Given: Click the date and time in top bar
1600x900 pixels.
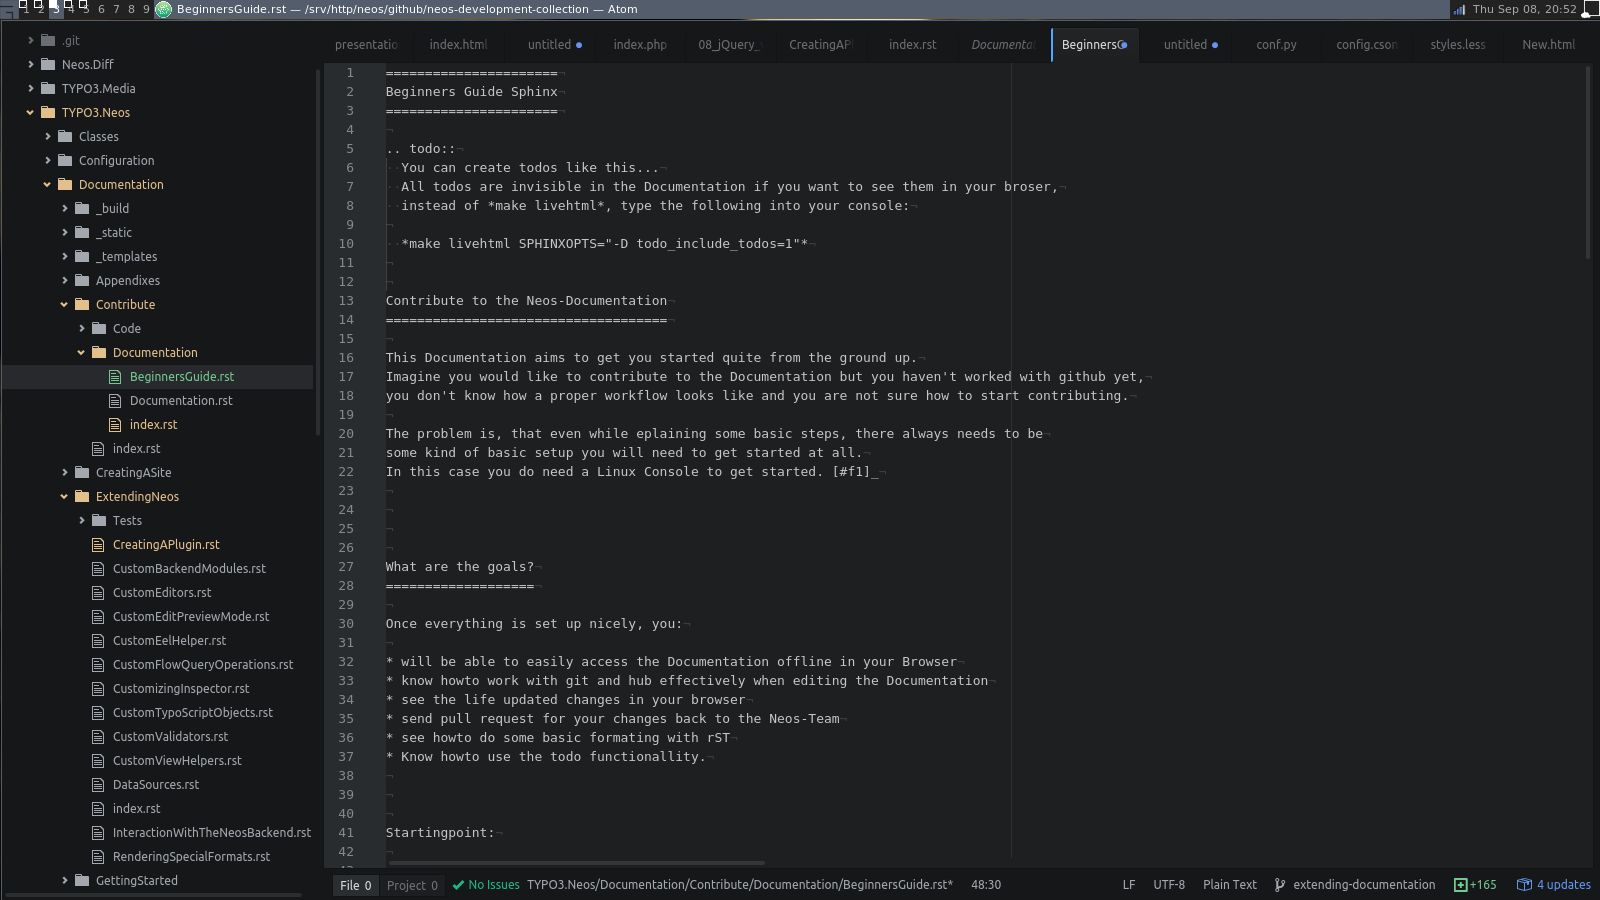Looking at the screenshot, I should pyautogui.click(x=1524, y=9).
